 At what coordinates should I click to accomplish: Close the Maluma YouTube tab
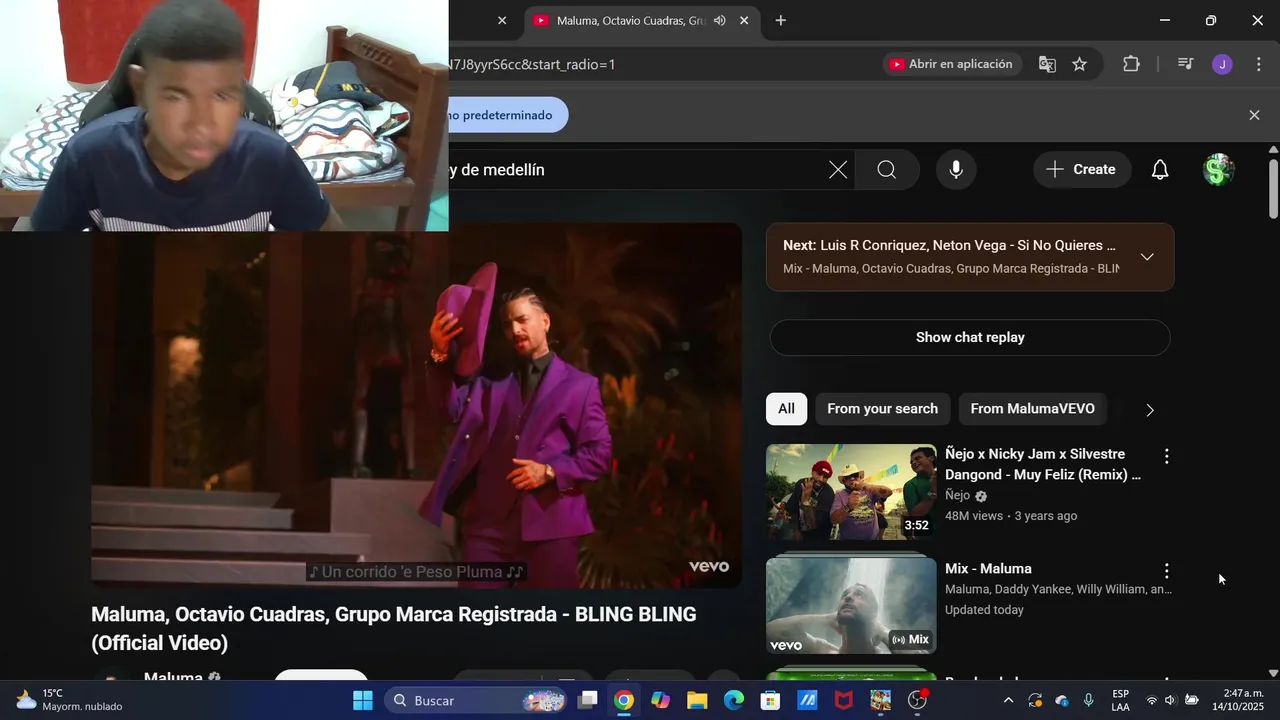[744, 20]
